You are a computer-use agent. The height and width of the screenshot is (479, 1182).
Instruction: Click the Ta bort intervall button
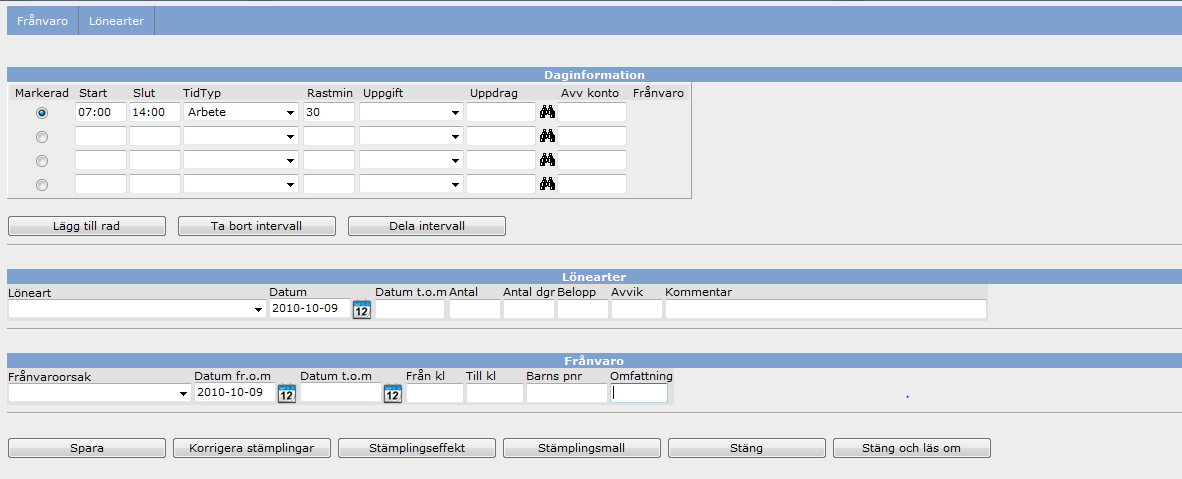click(x=256, y=226)
